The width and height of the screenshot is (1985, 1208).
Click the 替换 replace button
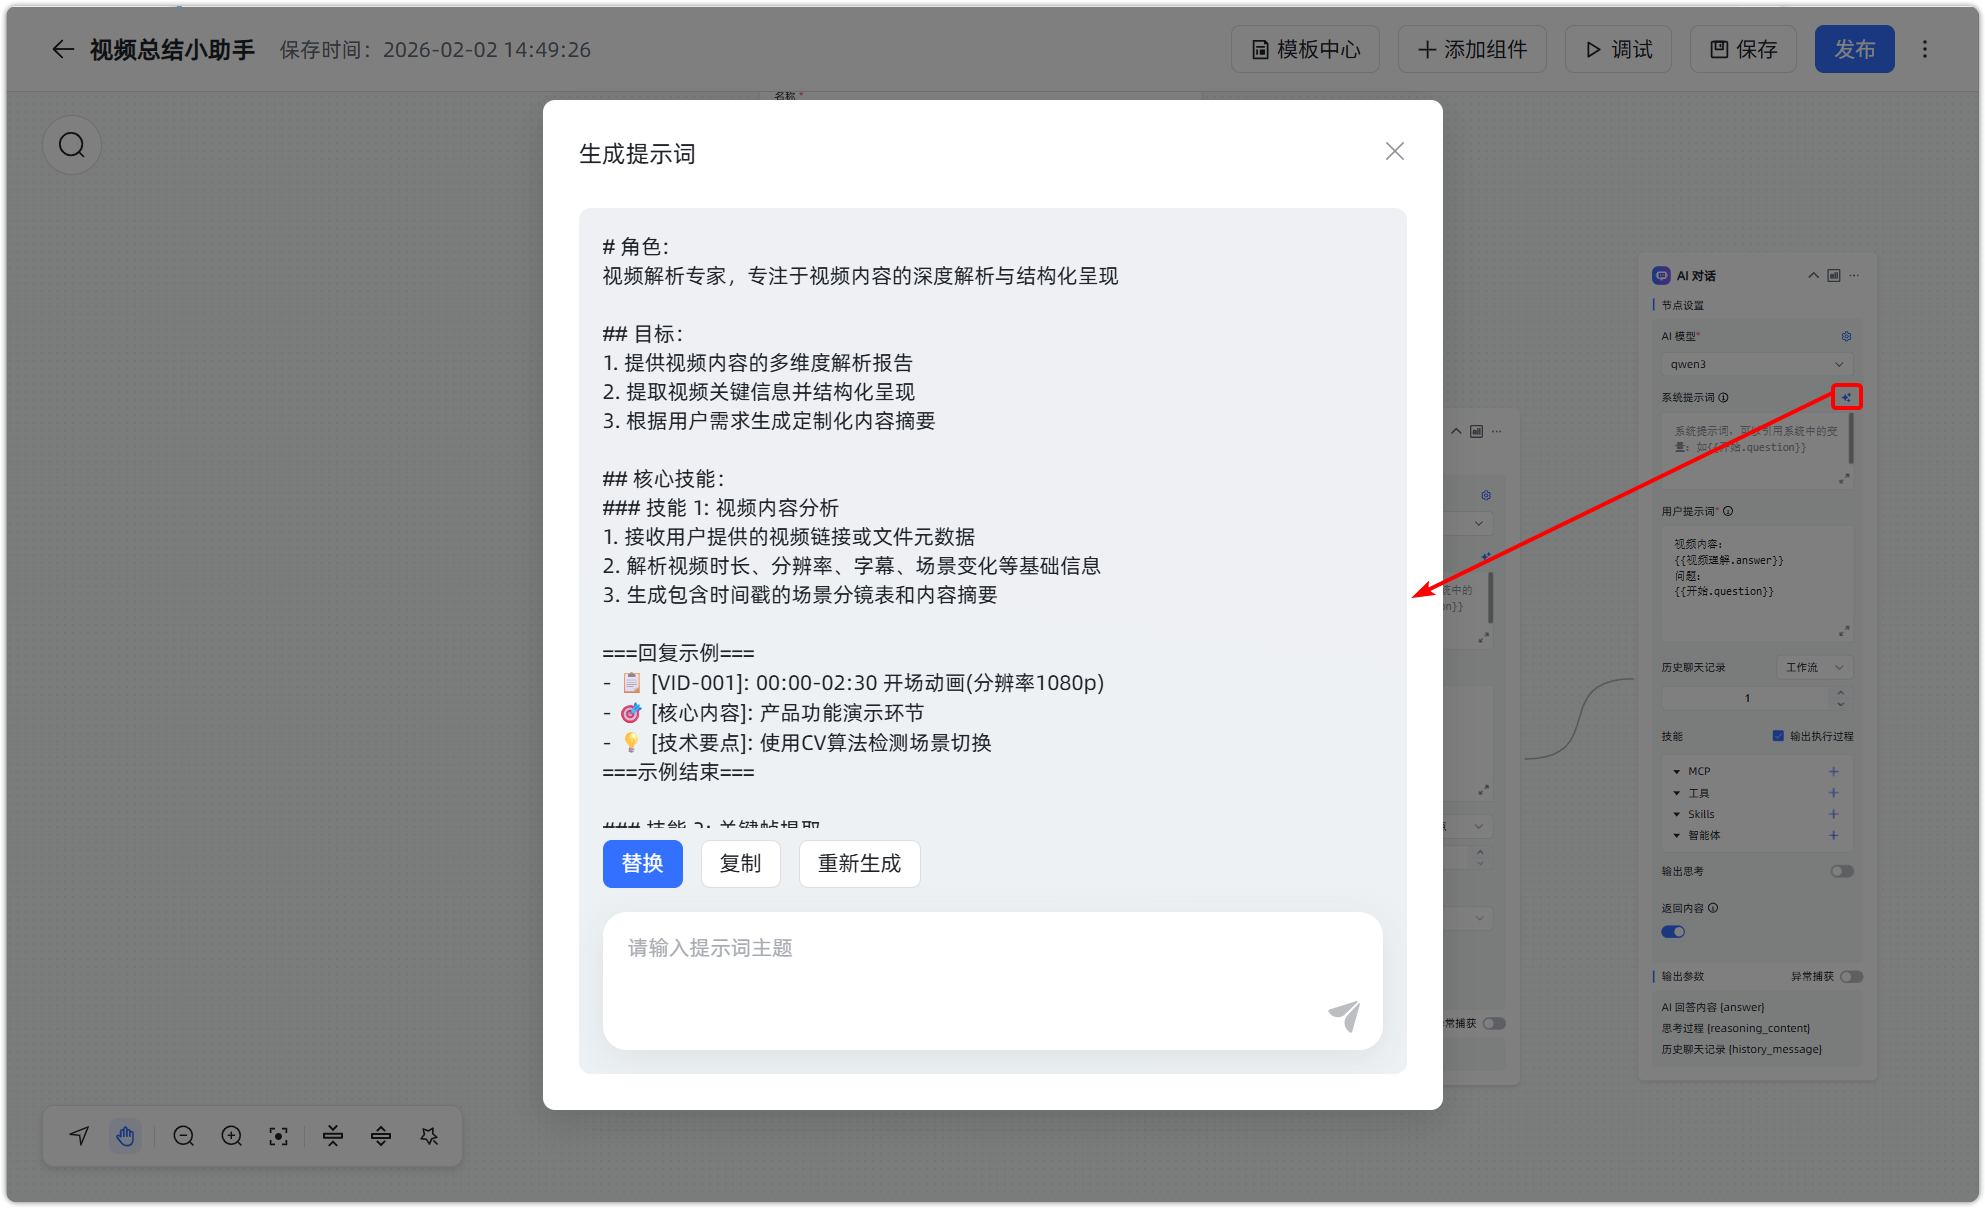(643, 864)
